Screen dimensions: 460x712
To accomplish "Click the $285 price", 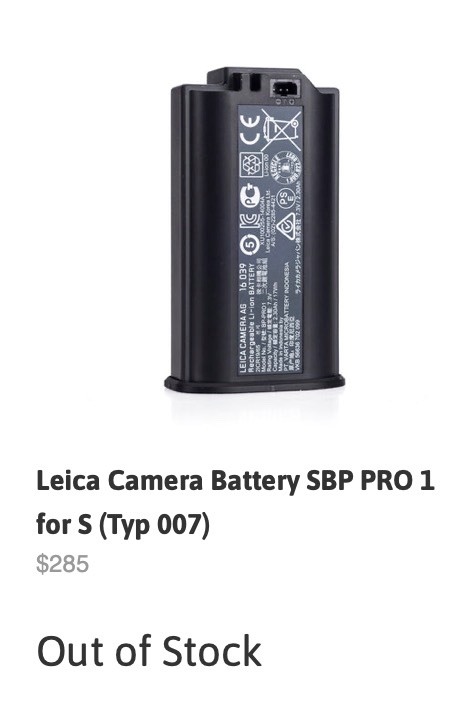I will 63,564.
